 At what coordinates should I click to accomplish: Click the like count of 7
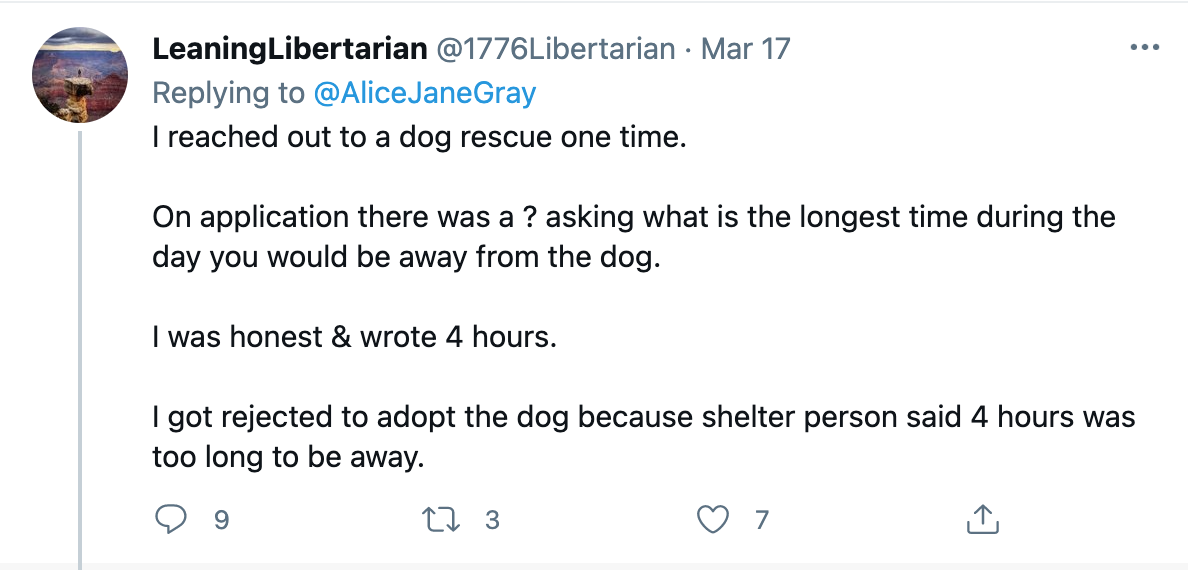click(761, 520)
